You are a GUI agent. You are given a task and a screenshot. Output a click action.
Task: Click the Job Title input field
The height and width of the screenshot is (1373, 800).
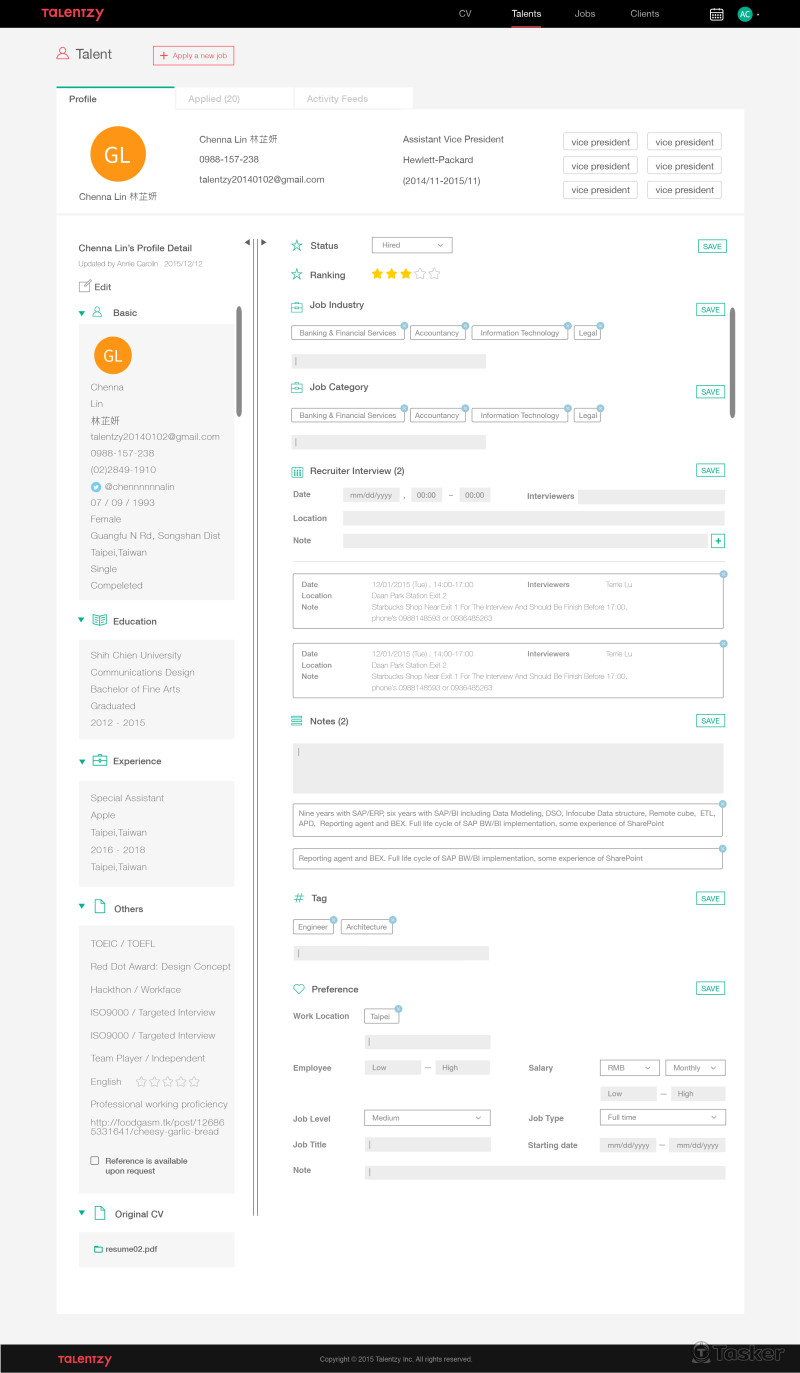tap(428, 1145)
